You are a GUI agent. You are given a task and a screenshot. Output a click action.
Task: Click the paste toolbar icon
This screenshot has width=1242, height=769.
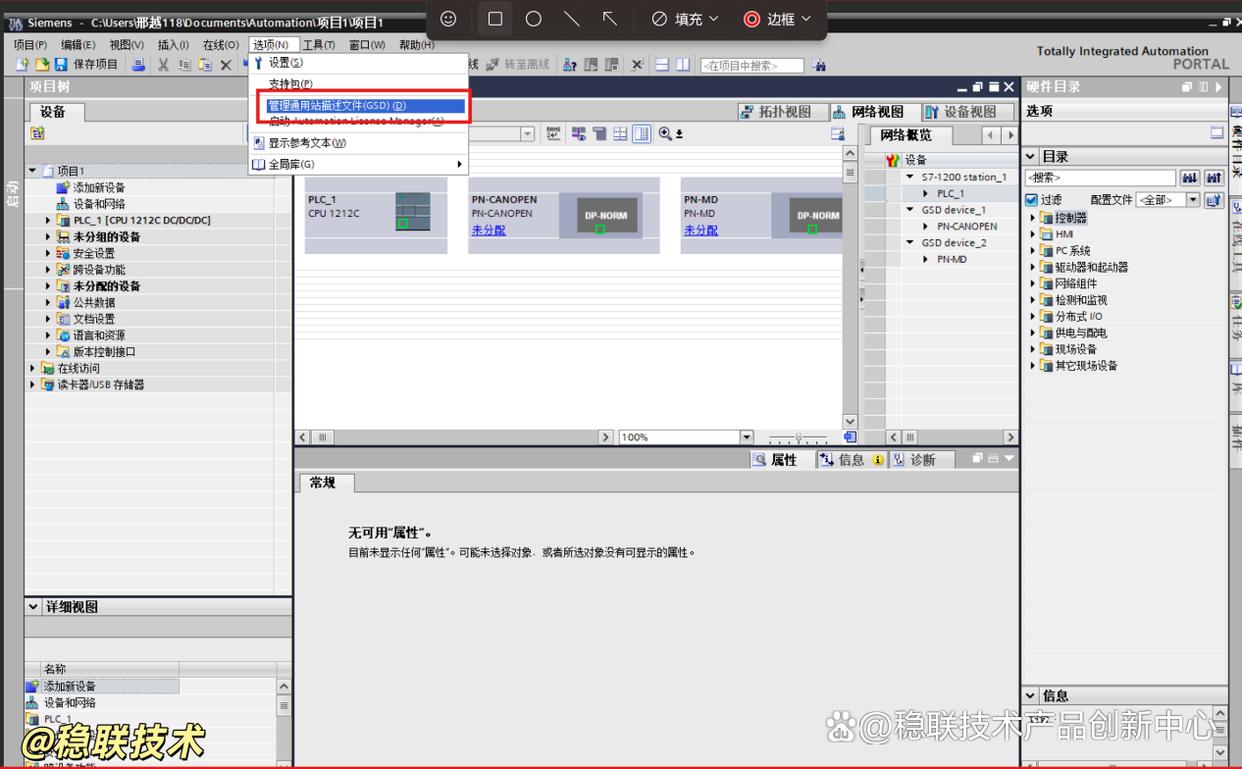point(205,65)
